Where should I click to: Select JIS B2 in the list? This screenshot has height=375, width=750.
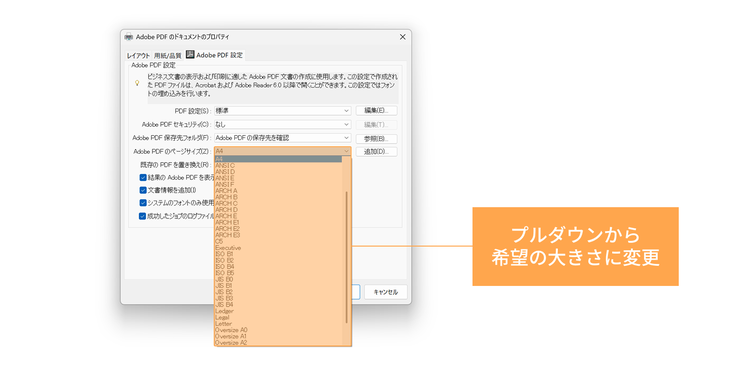(278, 292)
